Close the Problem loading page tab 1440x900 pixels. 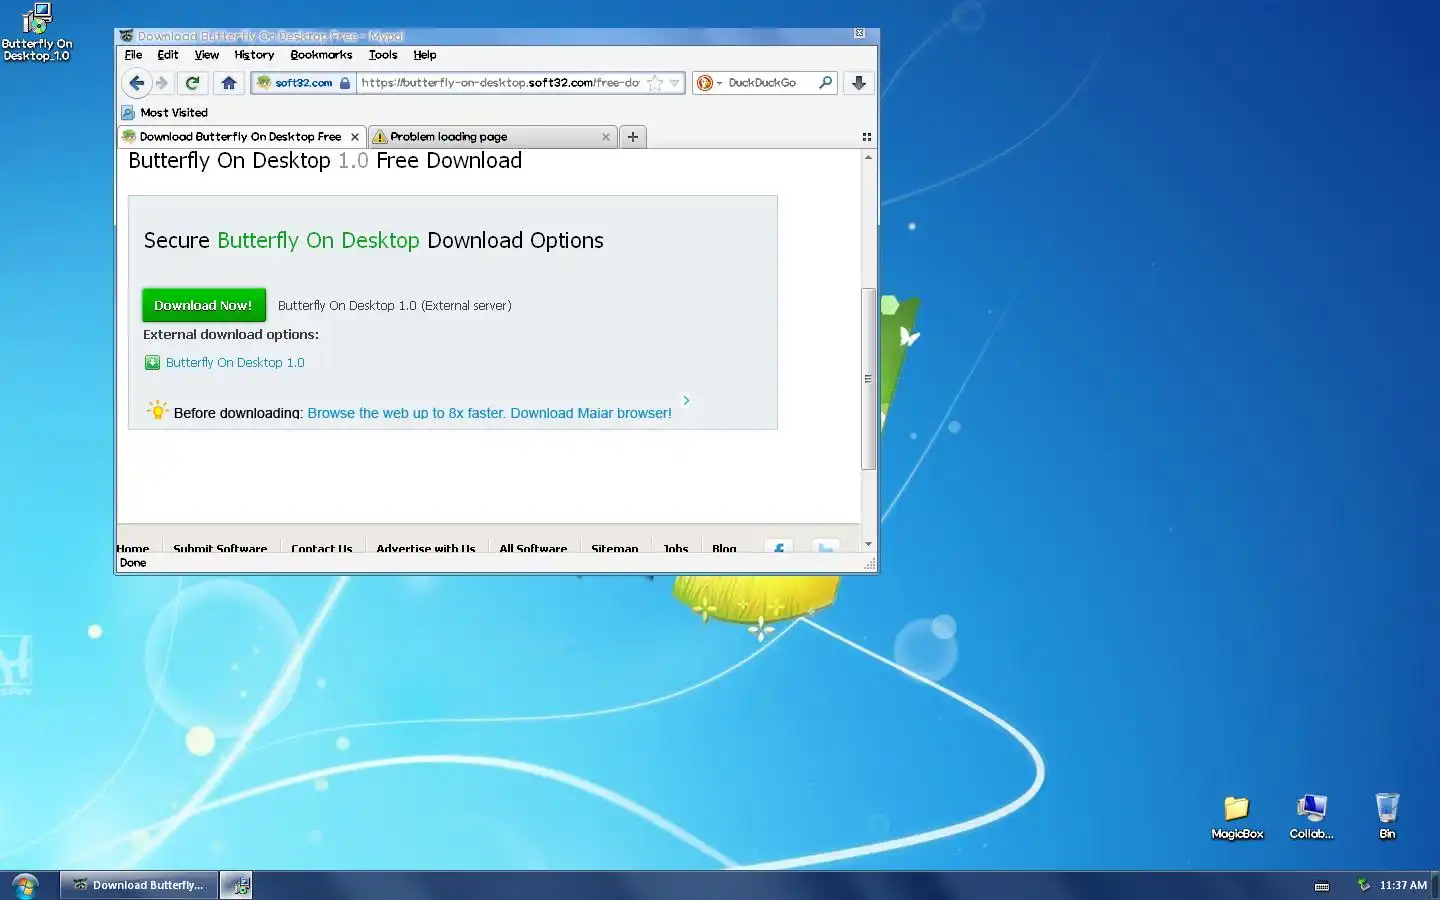606,137
